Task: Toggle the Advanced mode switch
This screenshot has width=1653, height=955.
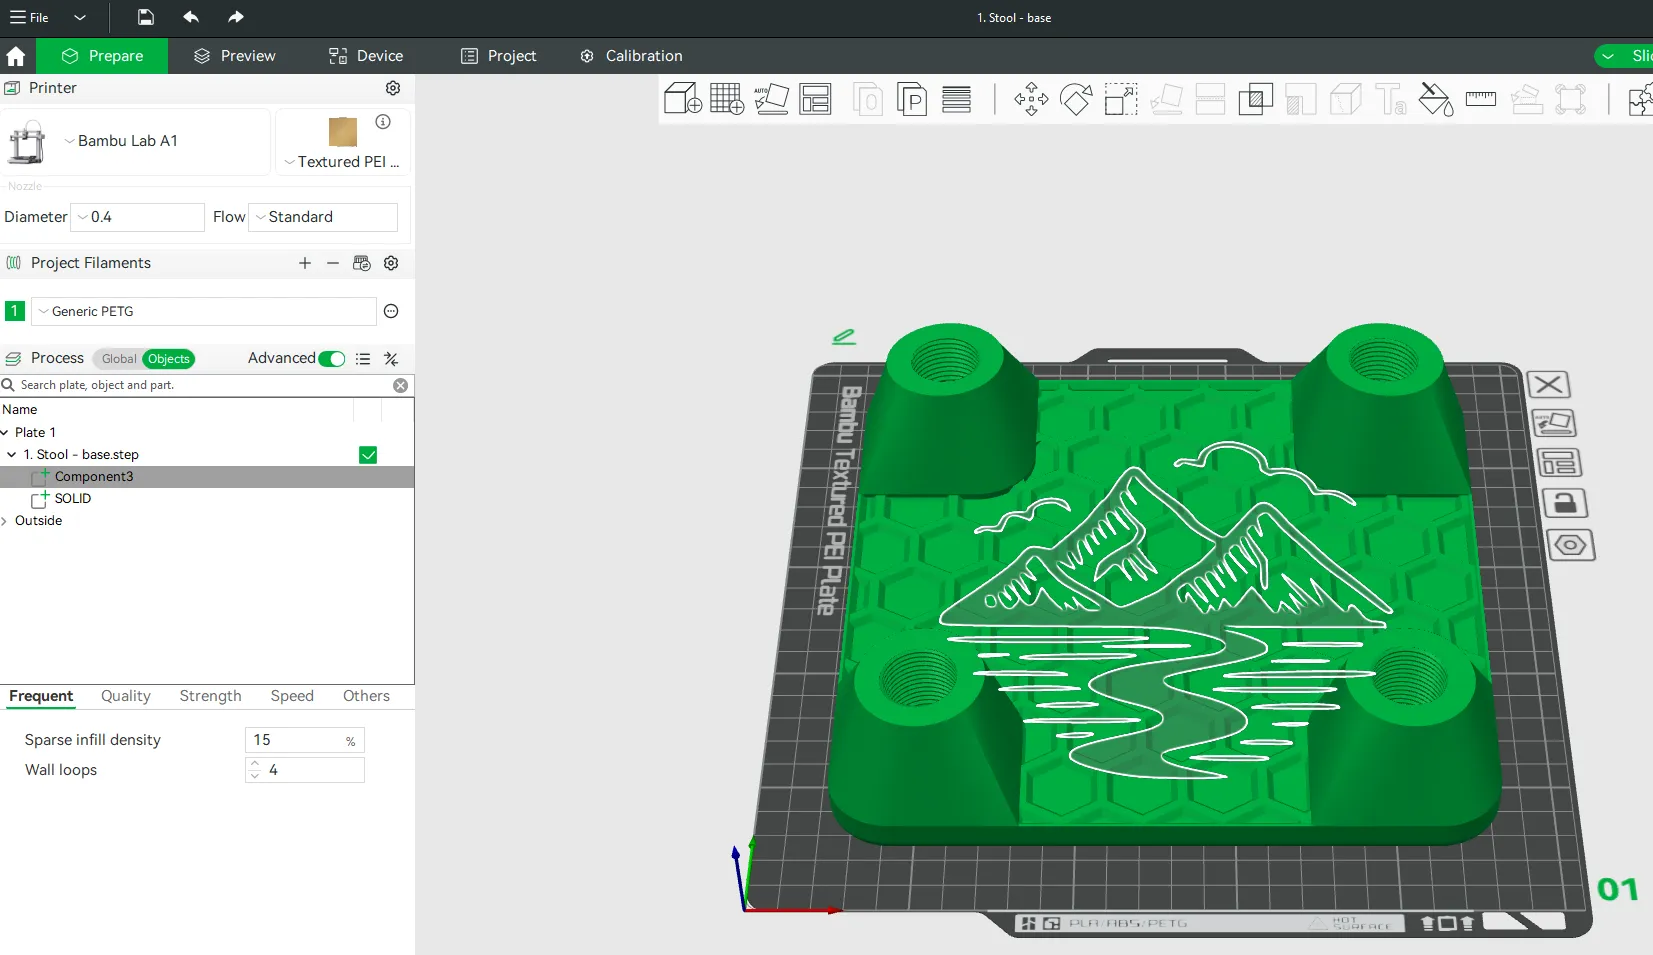Action: pos(332,359)
